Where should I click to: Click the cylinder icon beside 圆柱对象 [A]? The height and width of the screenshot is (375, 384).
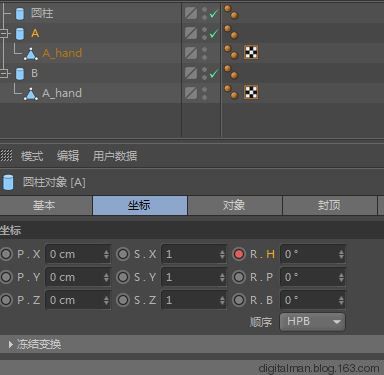tap(8, 182)
